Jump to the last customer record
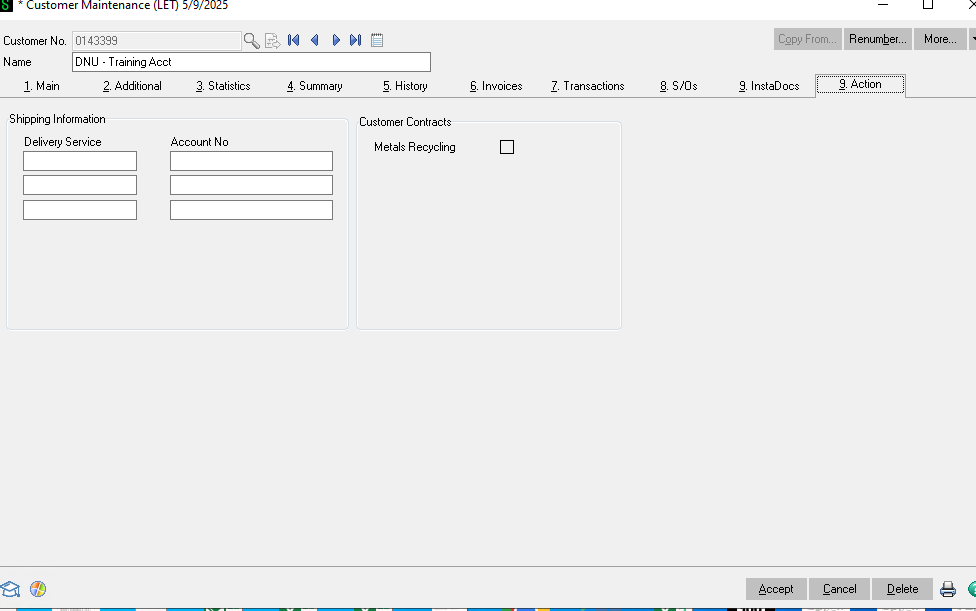This screenshot has height=611, width=976. [355, 41]
